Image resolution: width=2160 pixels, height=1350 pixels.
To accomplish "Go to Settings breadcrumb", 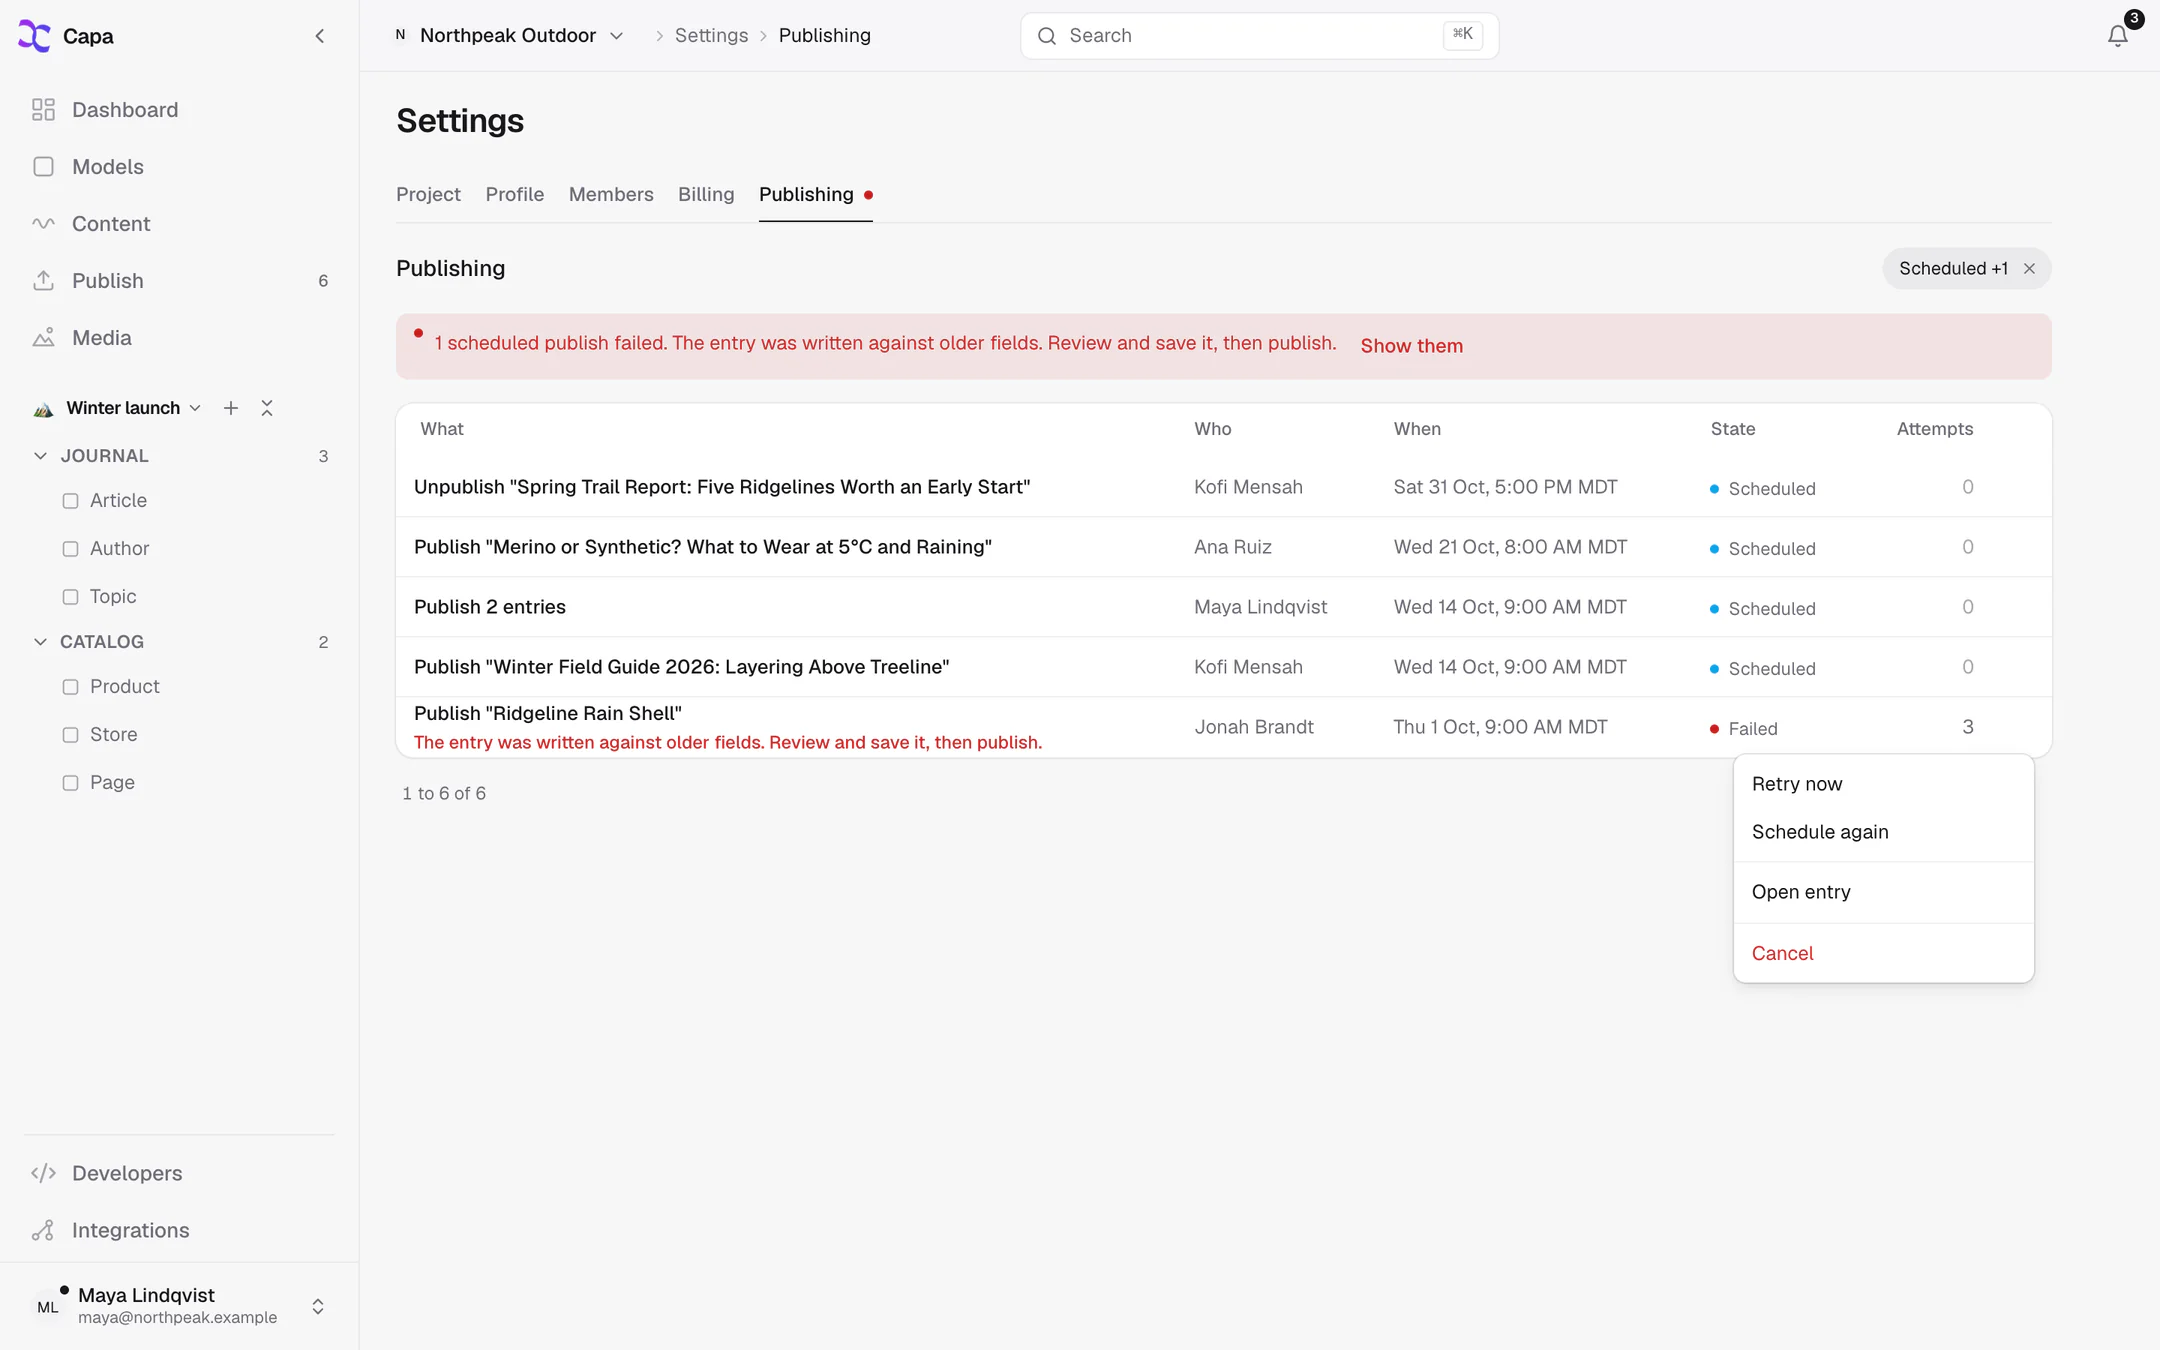I will pos(711,36).
